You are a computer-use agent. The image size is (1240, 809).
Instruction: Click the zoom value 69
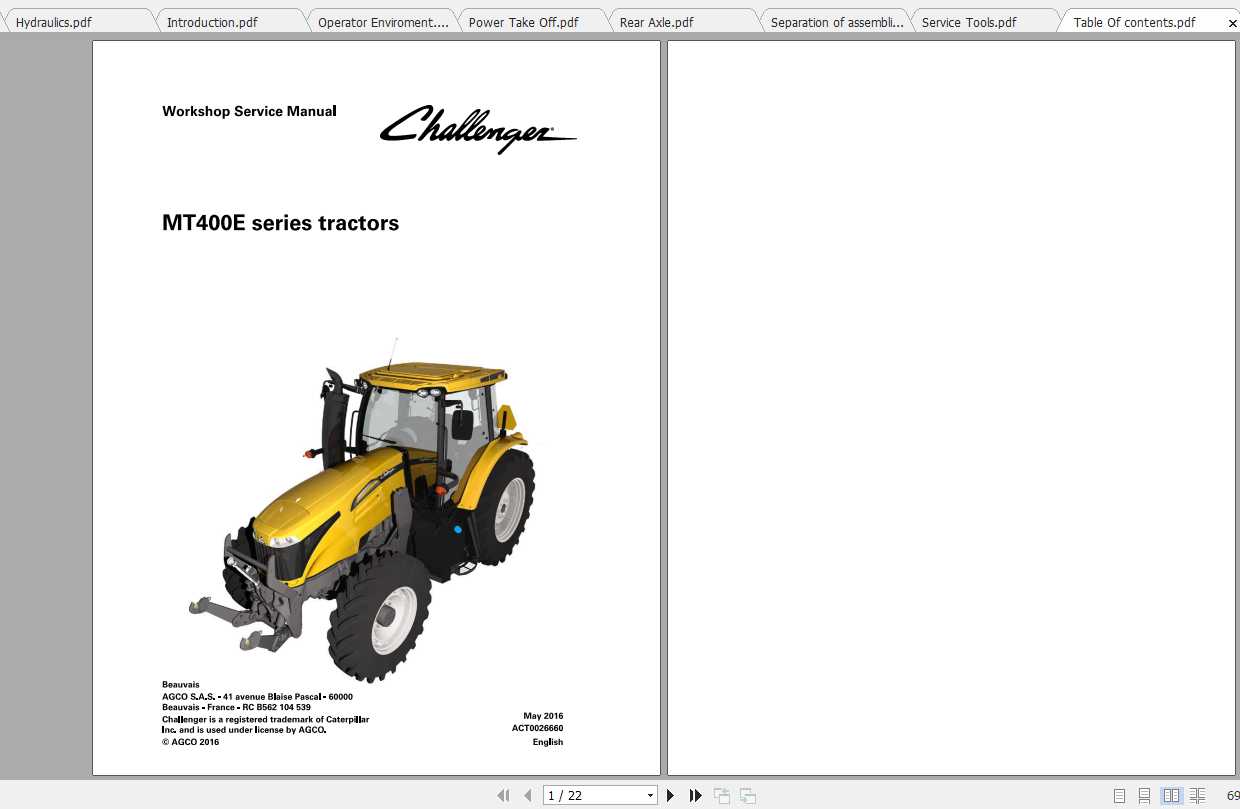point(1232,796)
